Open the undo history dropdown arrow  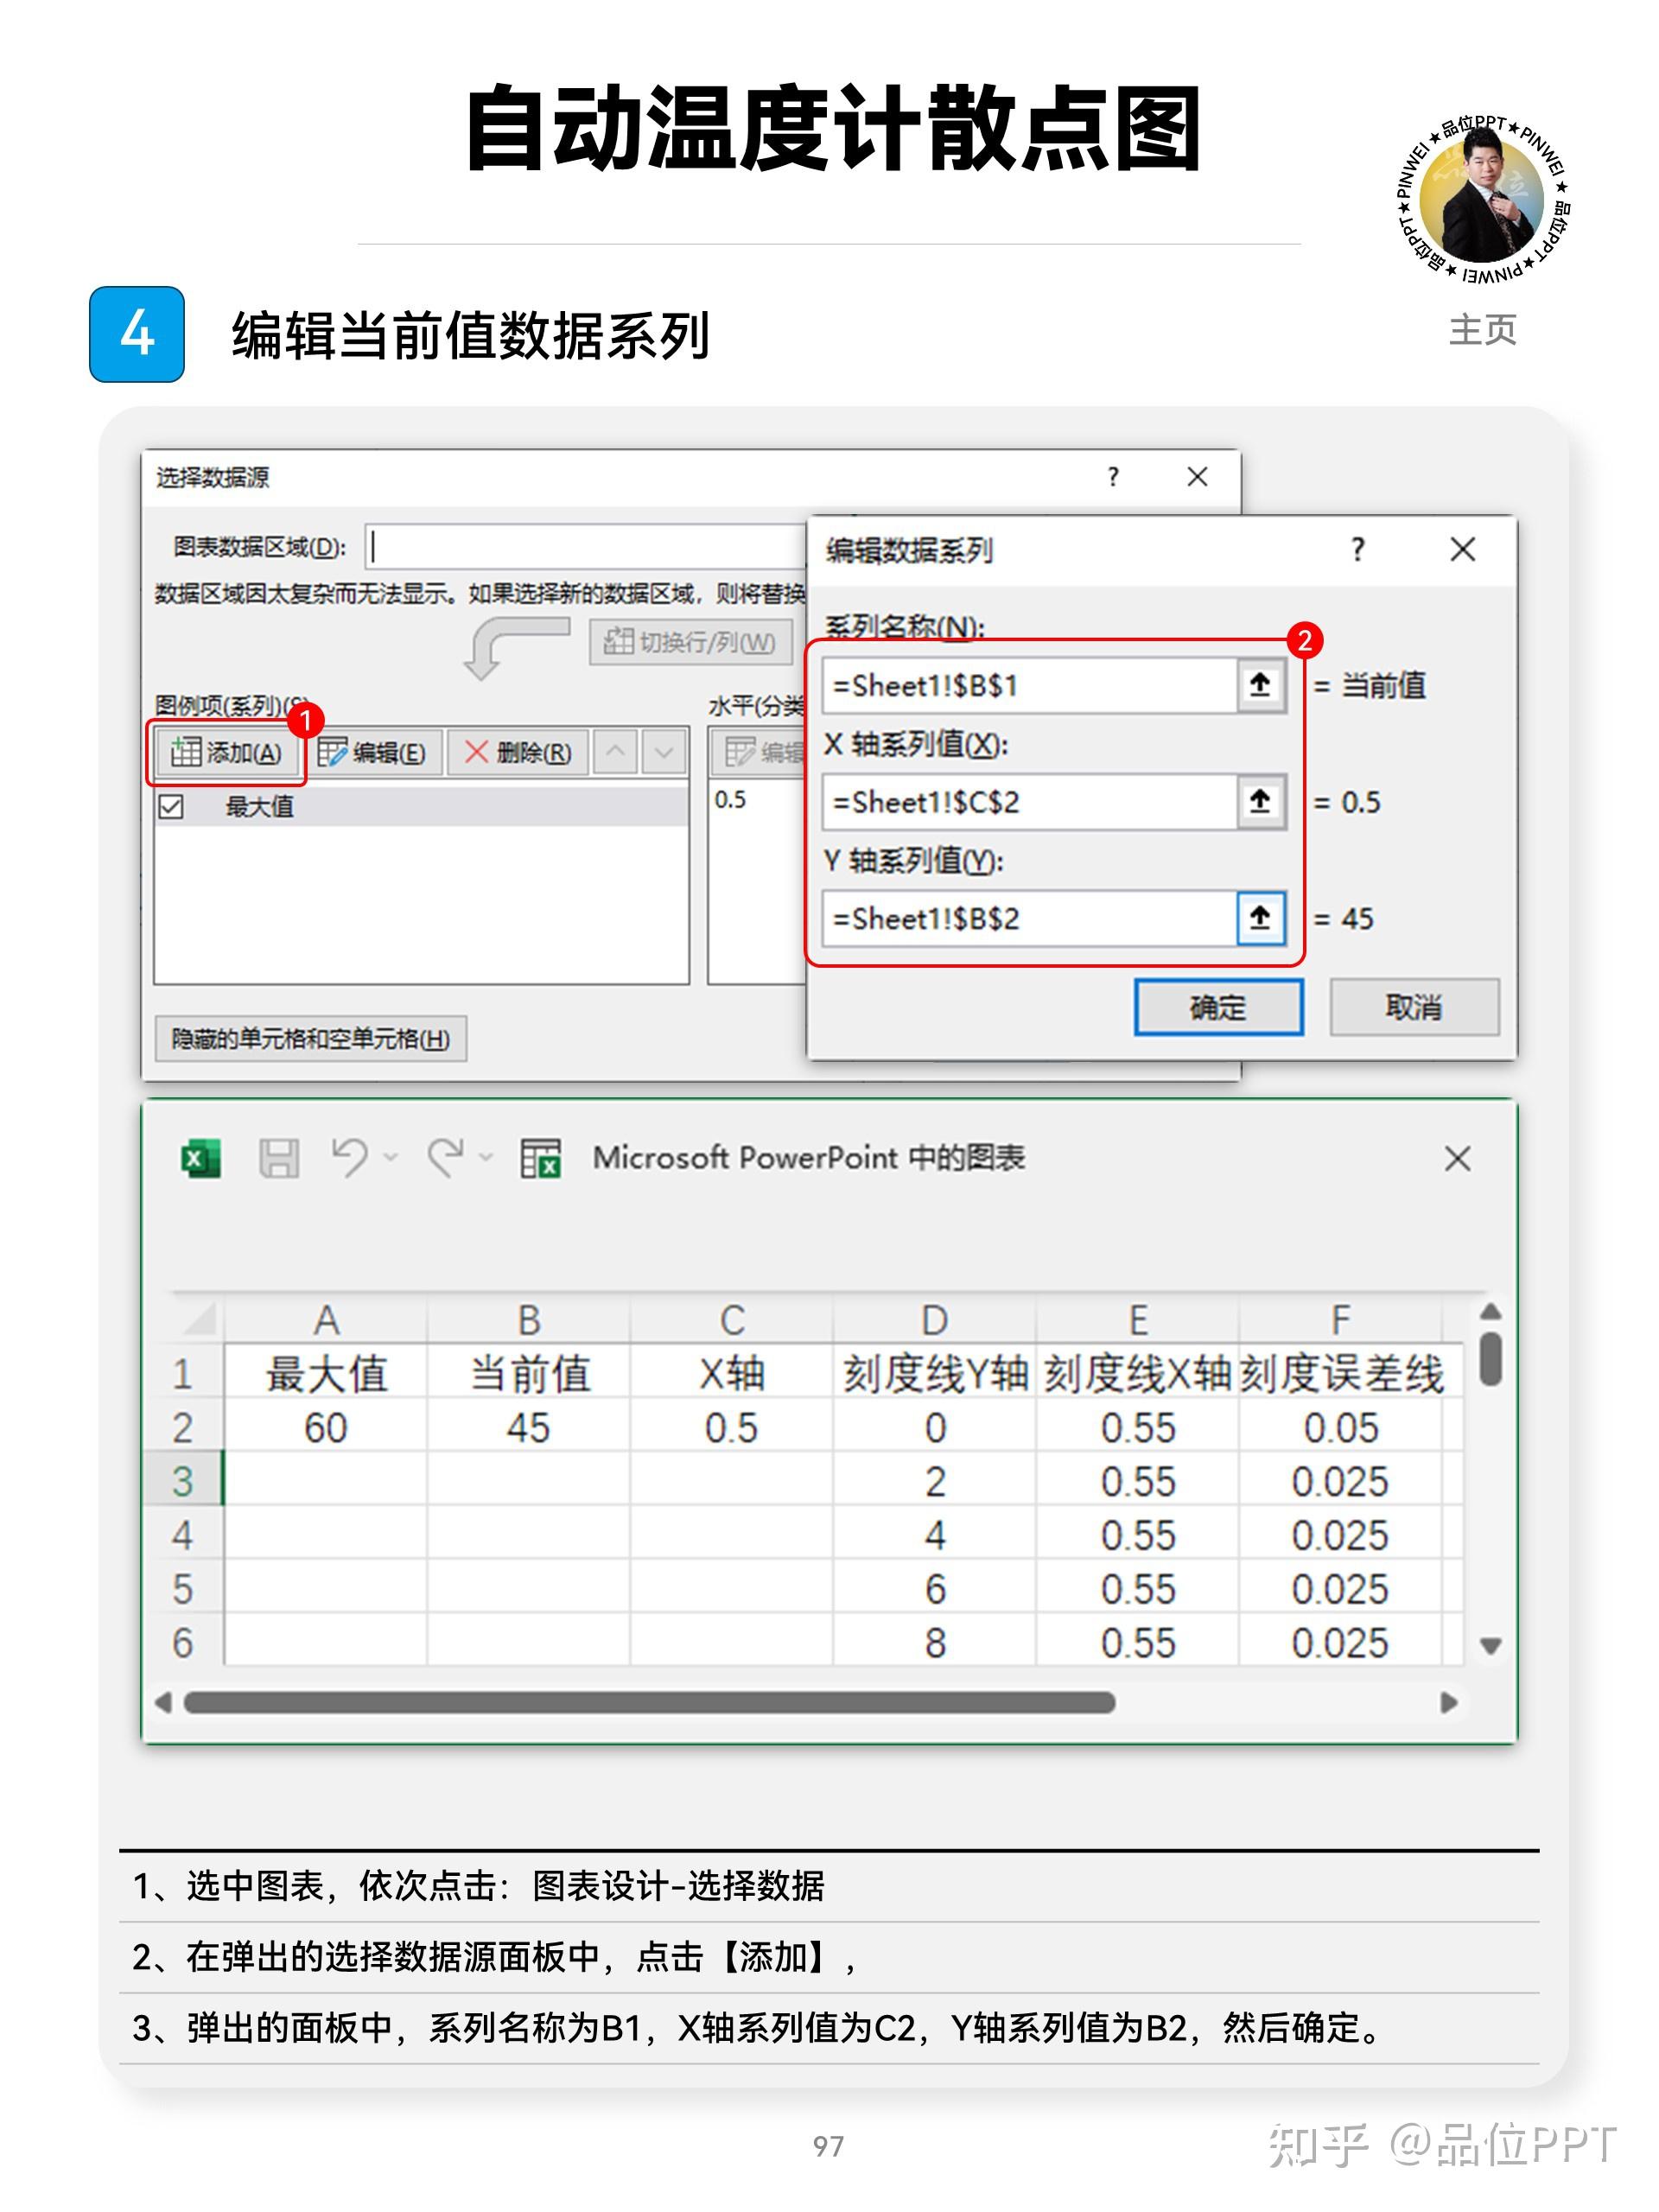click(391, 1157)
